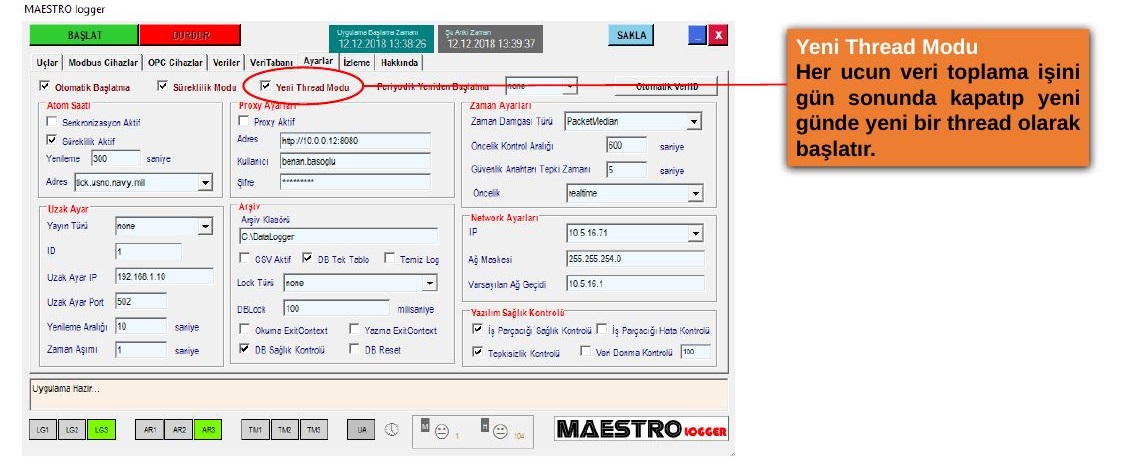The width and height of the screenshot is (1134, 469).
Task: Switch to Modbus Cihazlar tab
Action: 103,63
